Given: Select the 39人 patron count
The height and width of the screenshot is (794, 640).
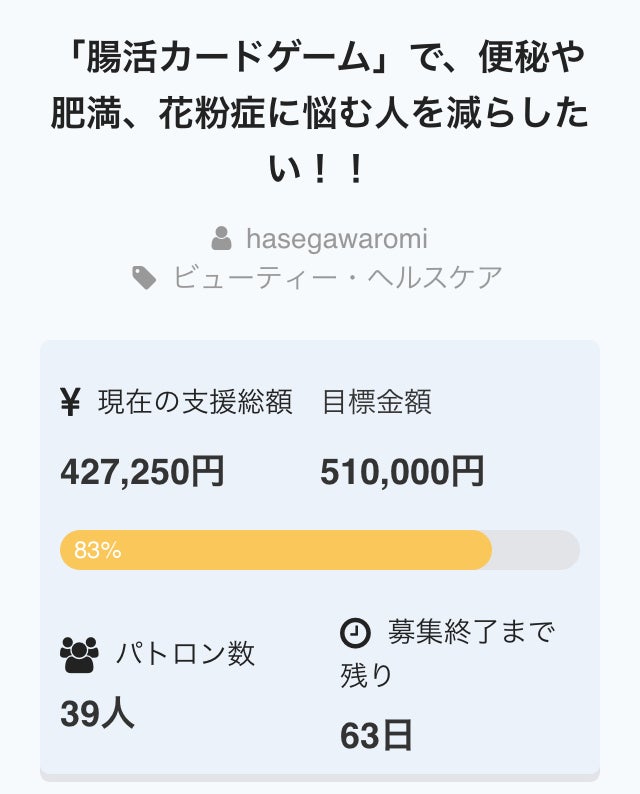Looking at the screenshot, I should pyautogui.click(x=97, y=713).
